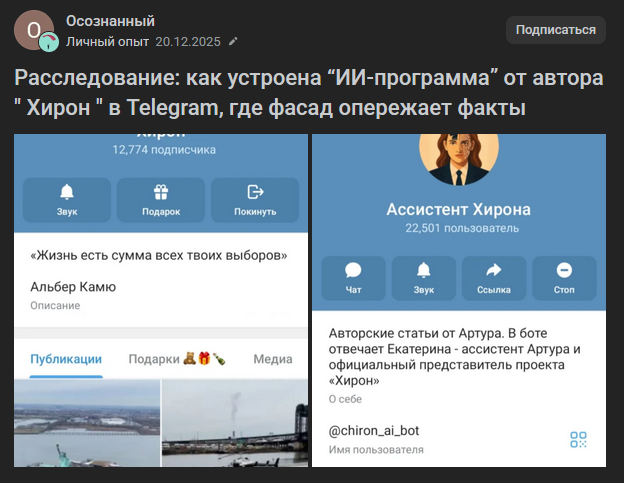Open the Statue of Liberty photo thumbnail
624x483 pixels.
(86, 424)
